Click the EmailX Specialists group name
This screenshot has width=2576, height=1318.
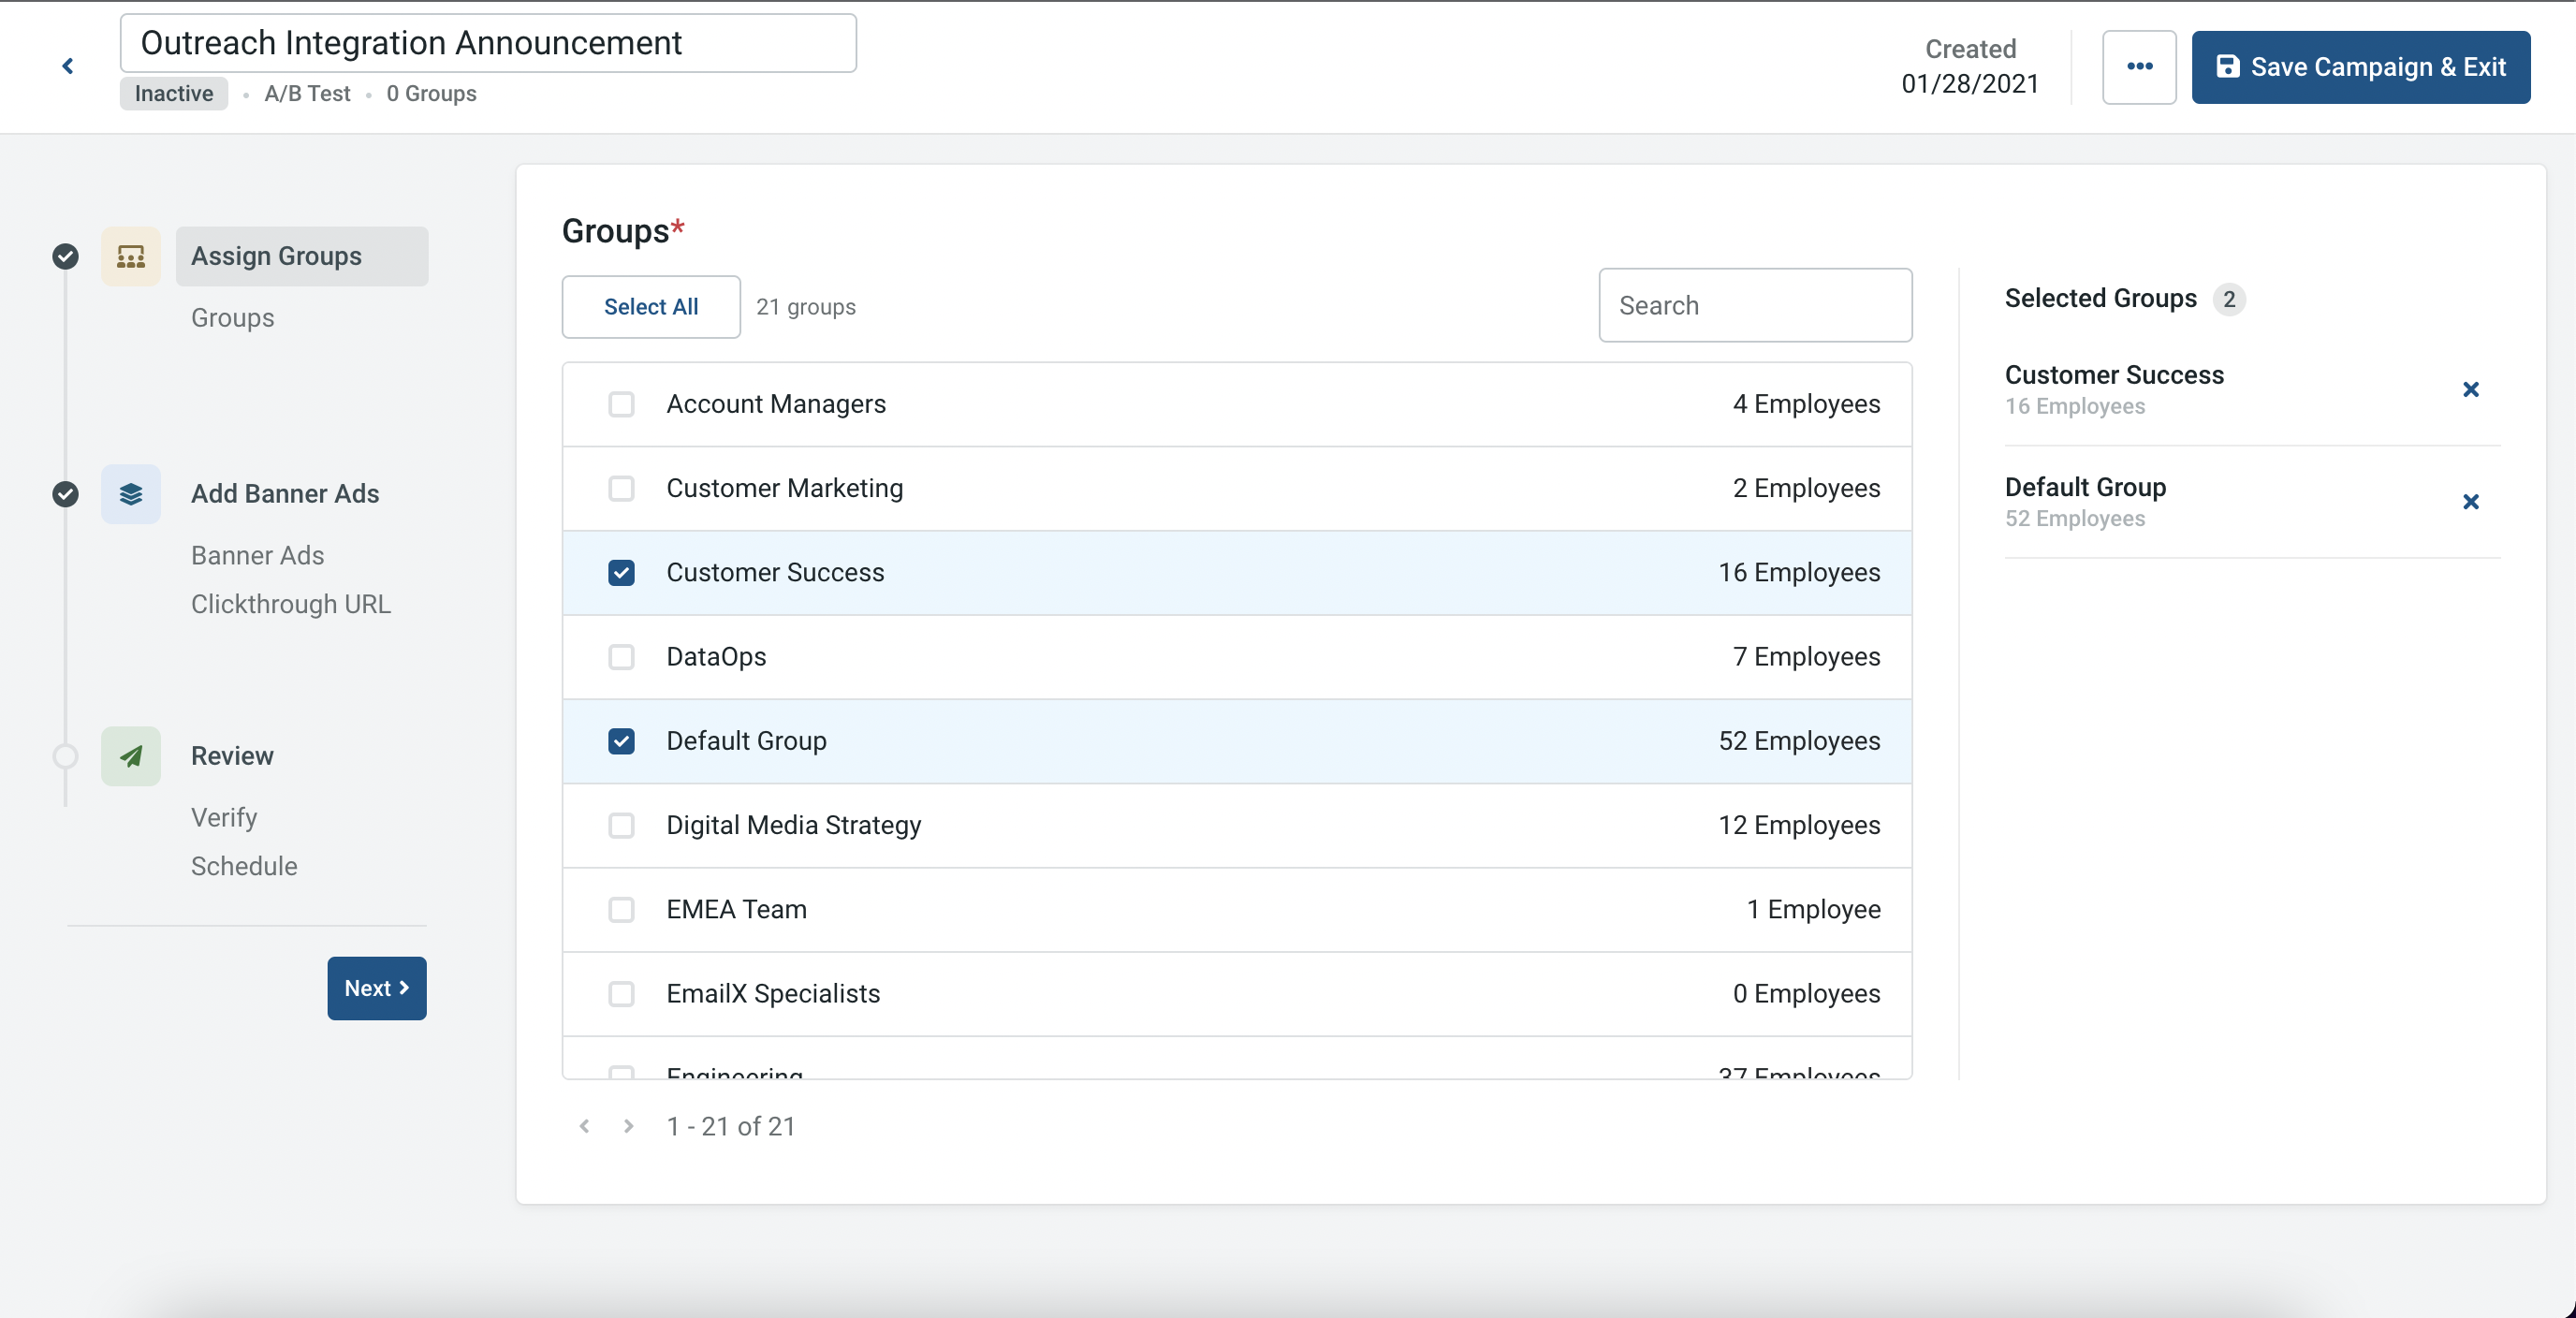tap(773, 994)
